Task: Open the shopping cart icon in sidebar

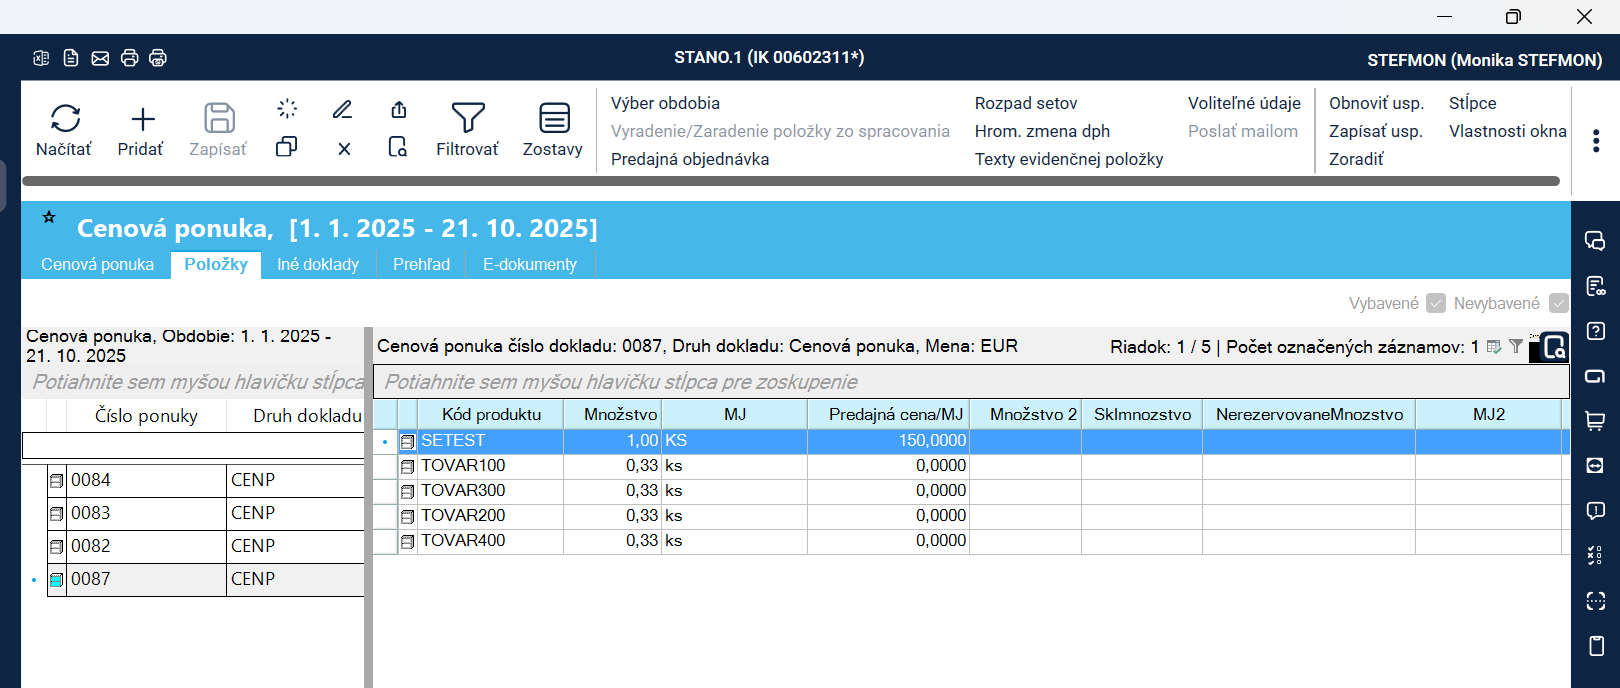Action: [1595, 421]
